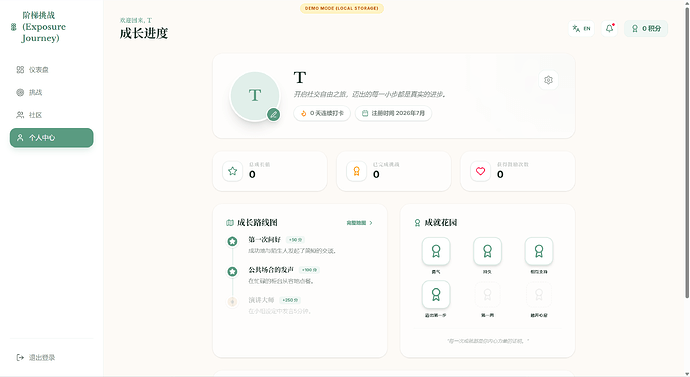Click the orange medal stat card icon

pos(356,171)
